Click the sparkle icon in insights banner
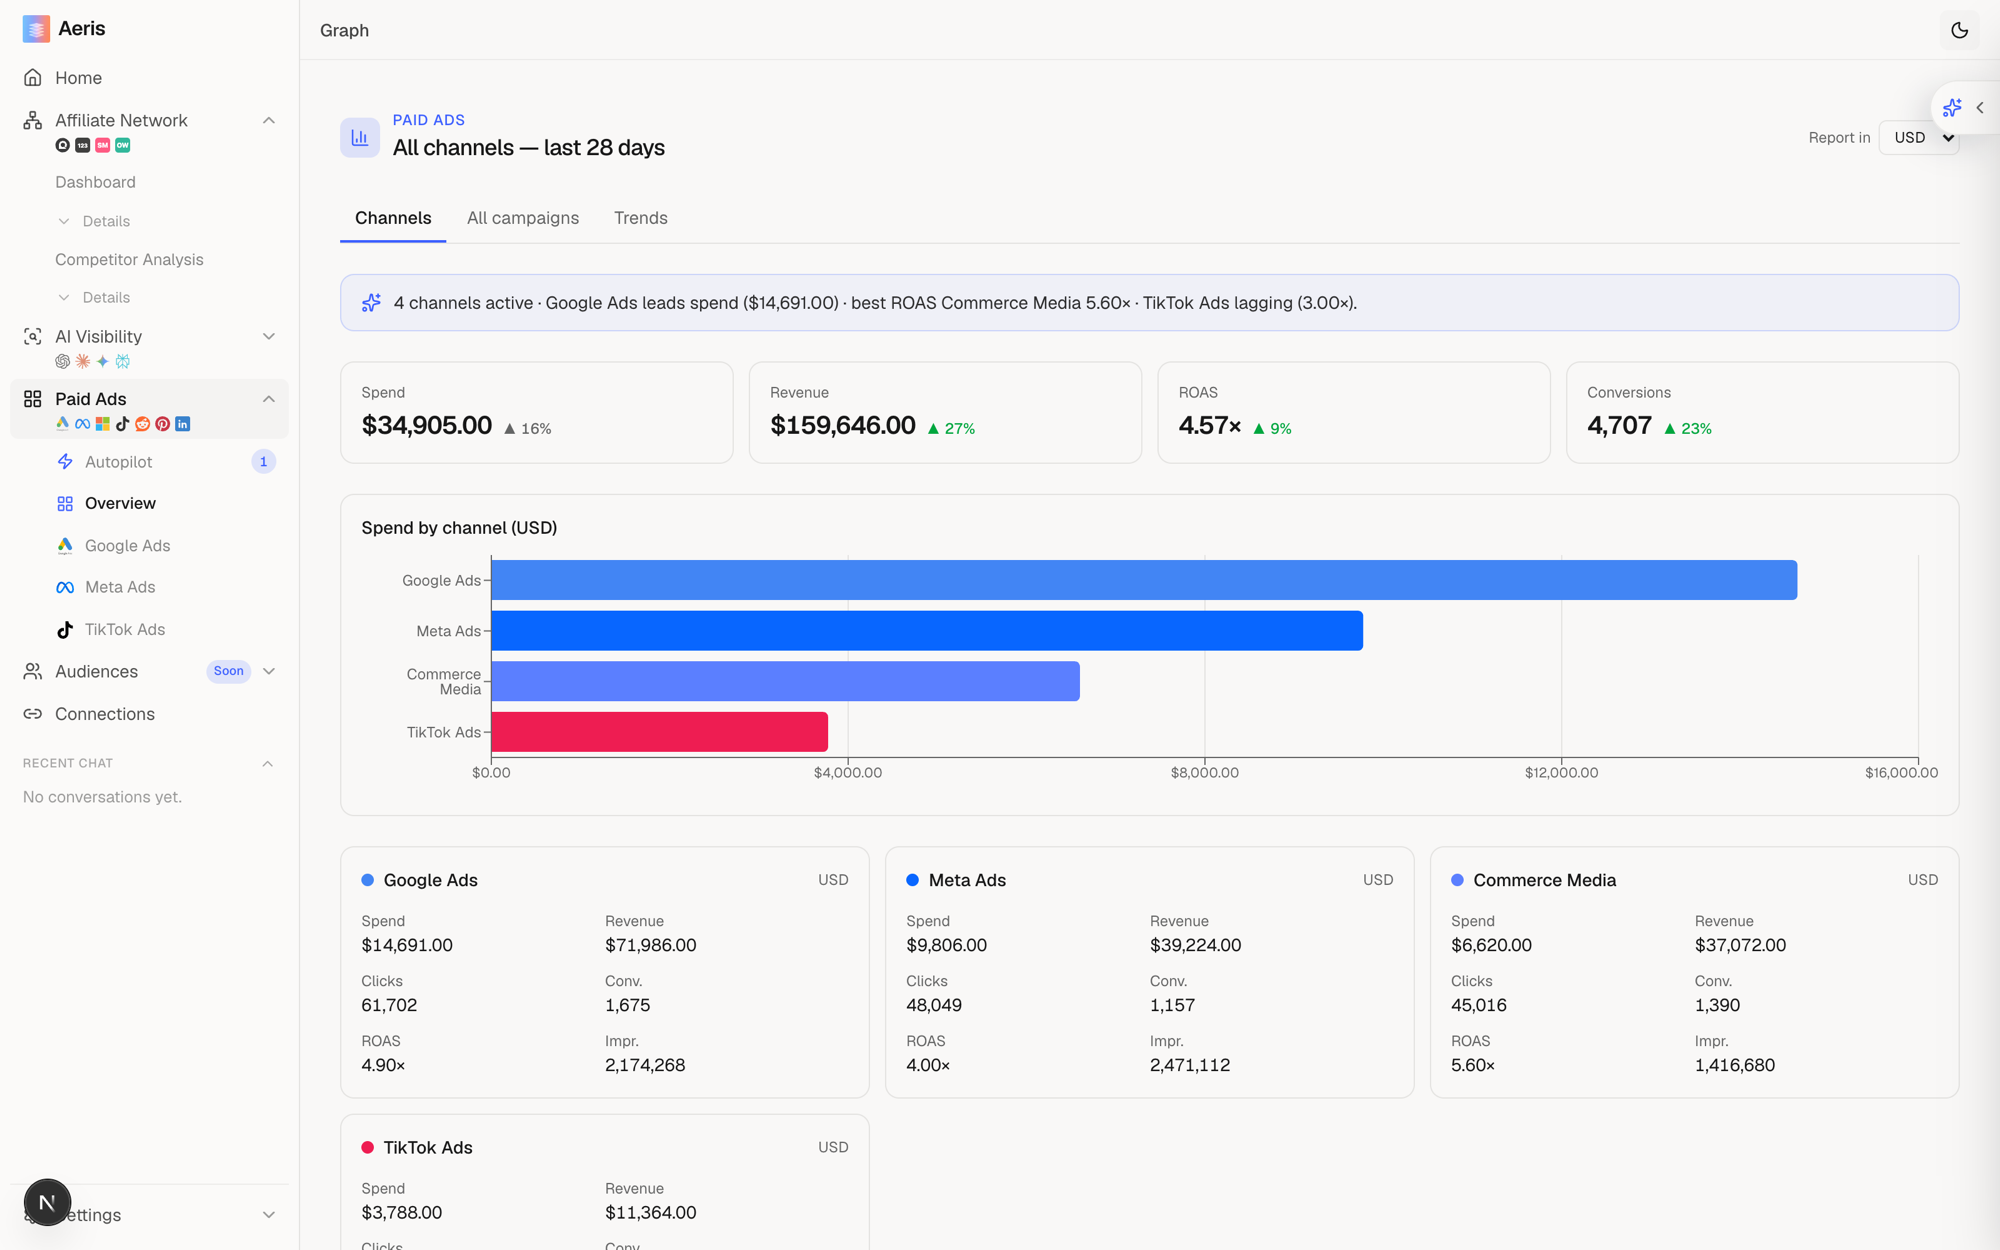Screen dimensions: 2000x1250 click(371, 303)
